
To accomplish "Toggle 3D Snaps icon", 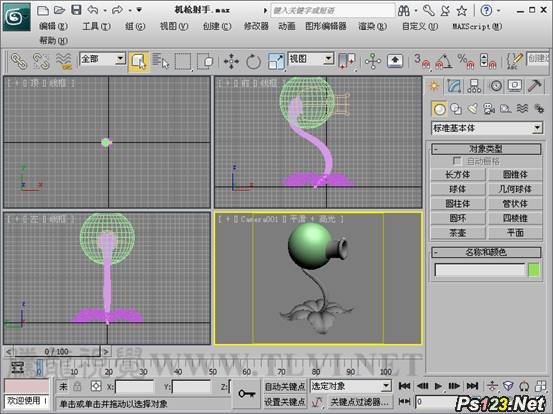I will (422, 61).
